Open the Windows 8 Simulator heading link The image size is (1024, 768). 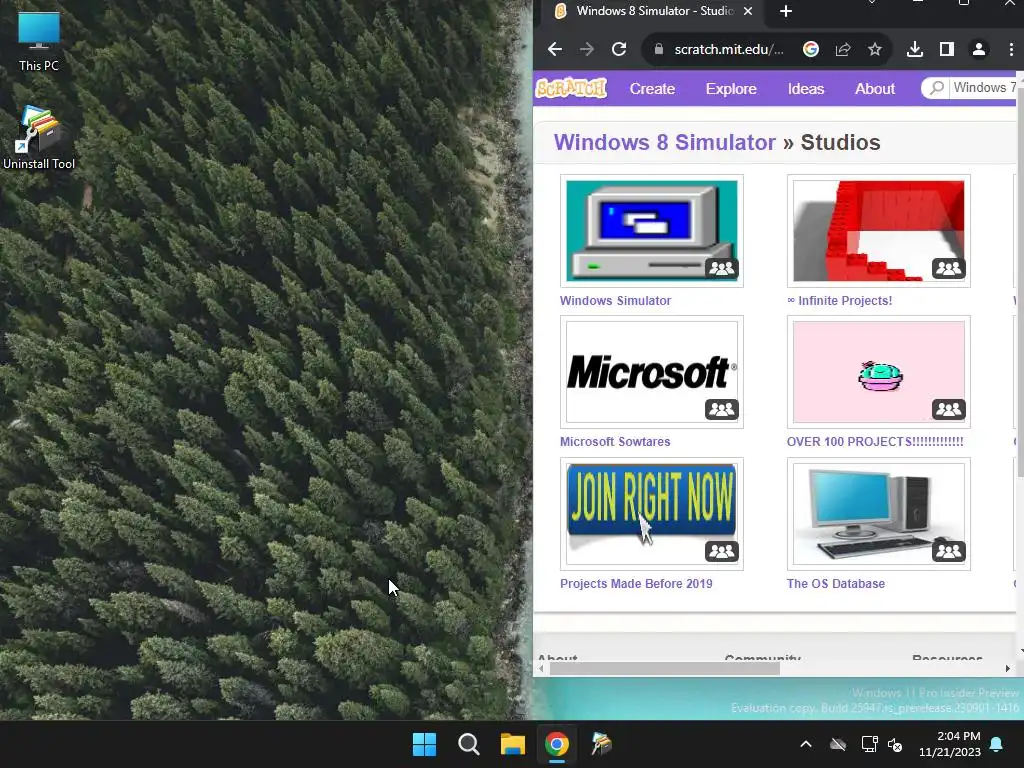(664, 142)
